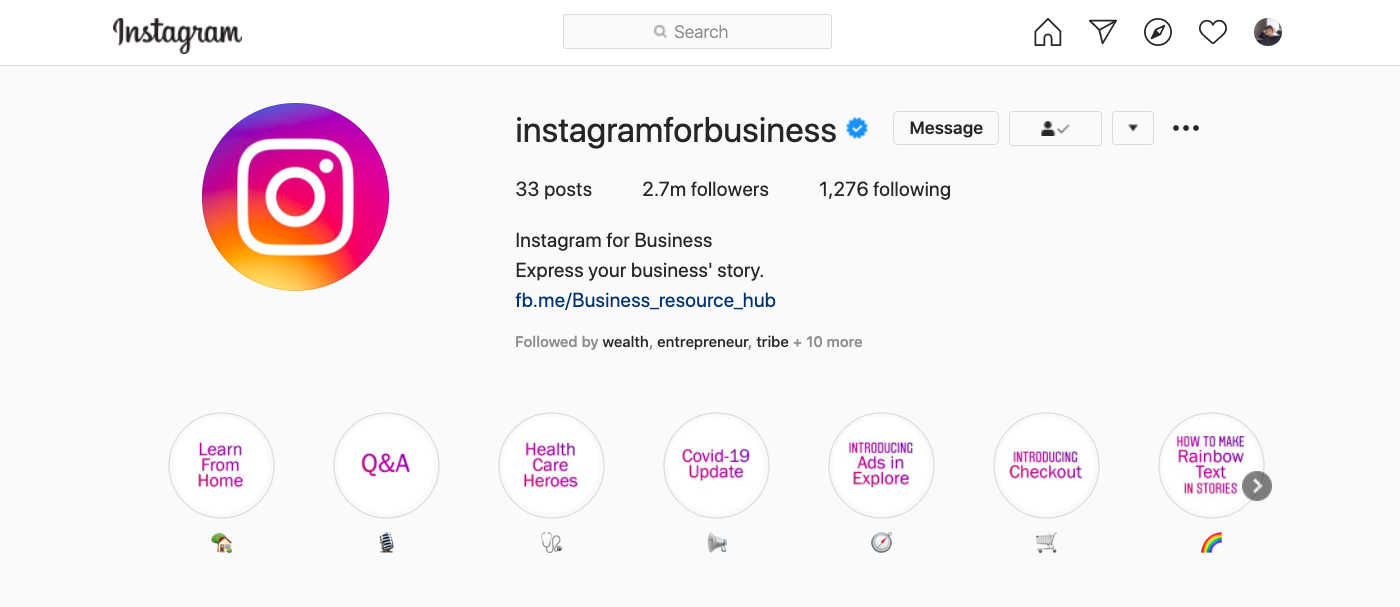Open the three-dots options menu

1186,128
